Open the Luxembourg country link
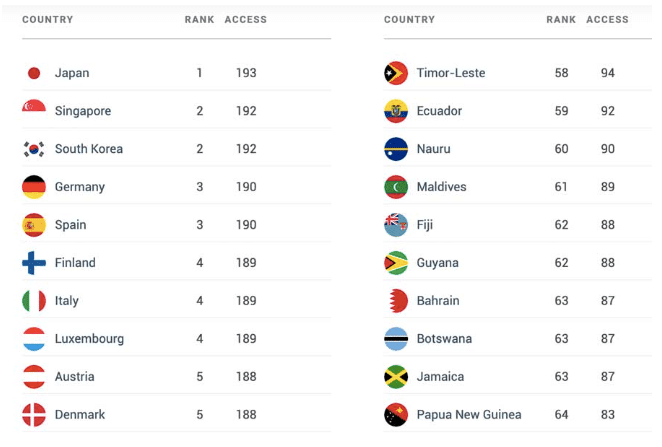The height and width of the screenshot is (447, 662). 89,339
